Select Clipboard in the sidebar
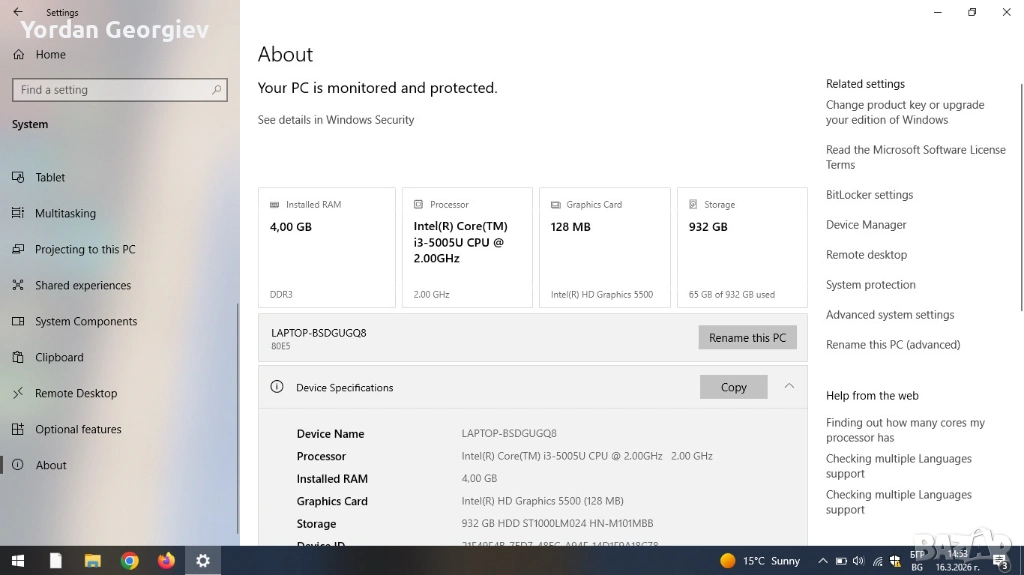This screenshot has width=1024, height=575. coord(59,358)
